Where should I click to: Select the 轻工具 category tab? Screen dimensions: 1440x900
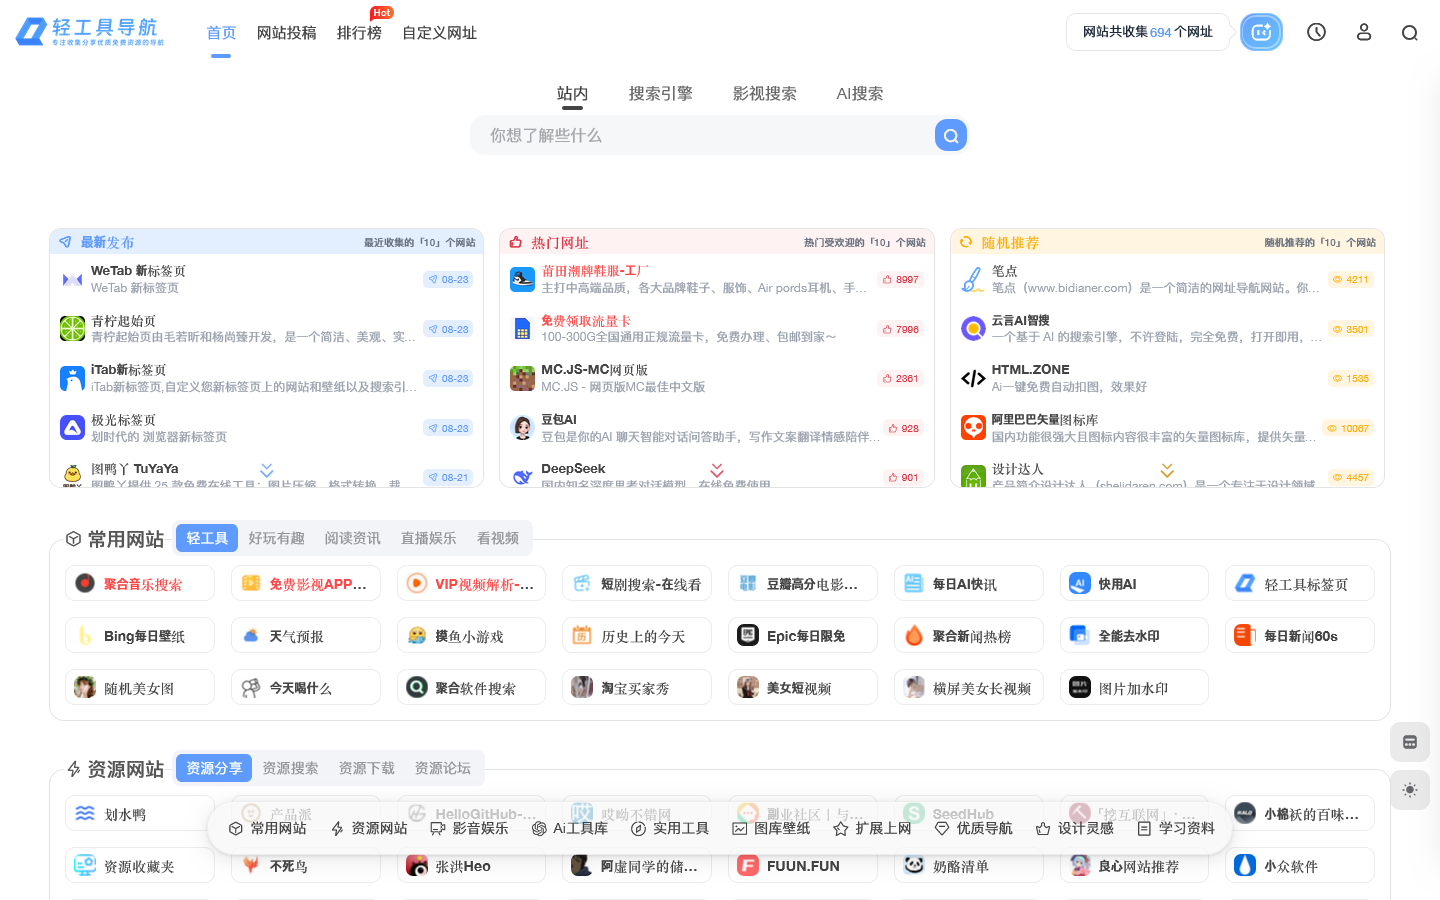pos(207,538)
